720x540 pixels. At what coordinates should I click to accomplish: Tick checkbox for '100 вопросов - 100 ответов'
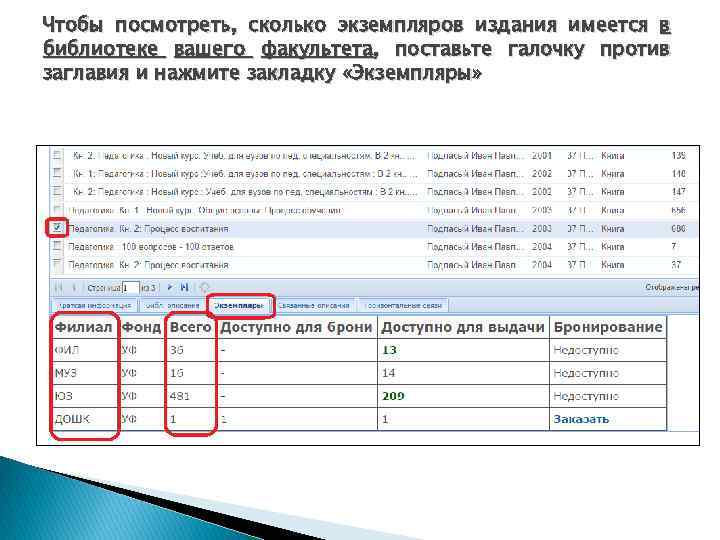(x=57, y=246)
